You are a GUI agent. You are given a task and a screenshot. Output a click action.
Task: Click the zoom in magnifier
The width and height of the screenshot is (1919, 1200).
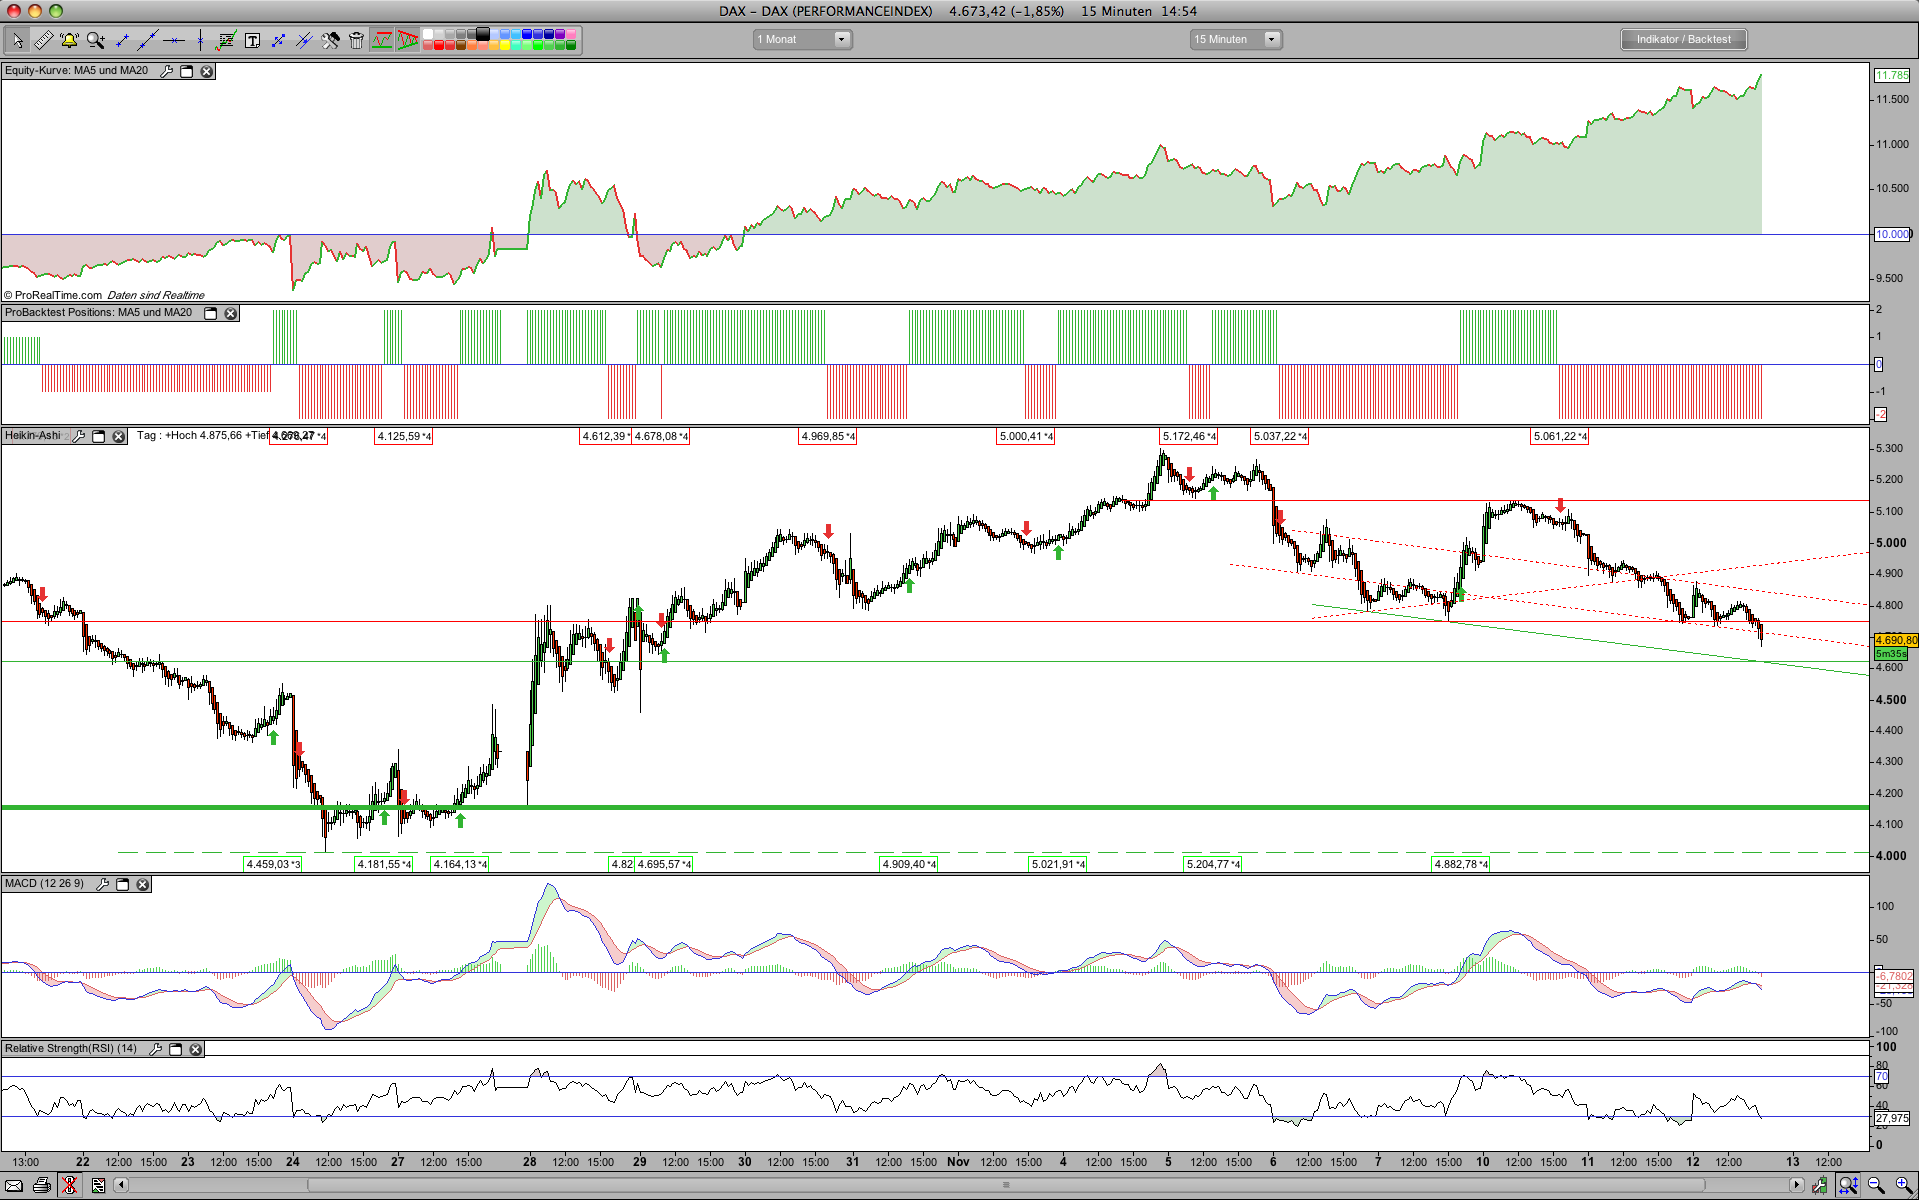tap(1903, 1185)
